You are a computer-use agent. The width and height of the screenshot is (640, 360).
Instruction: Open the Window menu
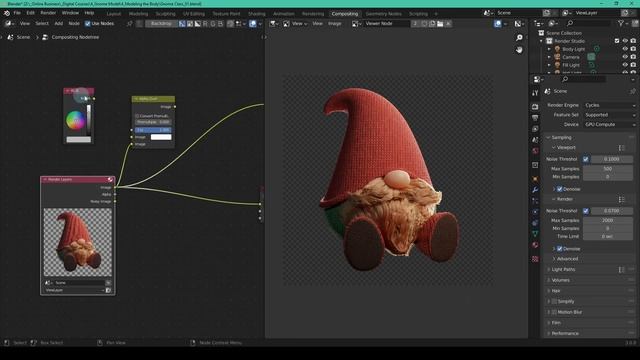[x=70, y=13]
